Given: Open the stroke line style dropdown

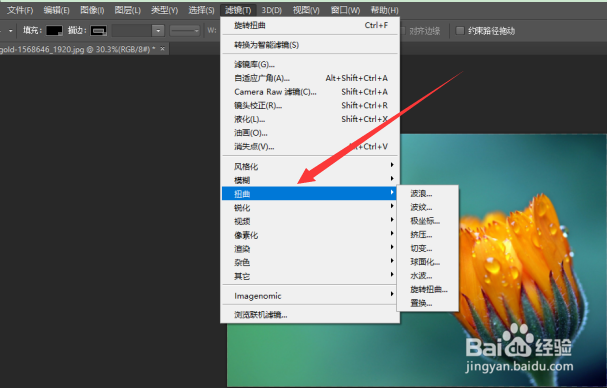Looking at the screenshot, I should pos(185,31).
